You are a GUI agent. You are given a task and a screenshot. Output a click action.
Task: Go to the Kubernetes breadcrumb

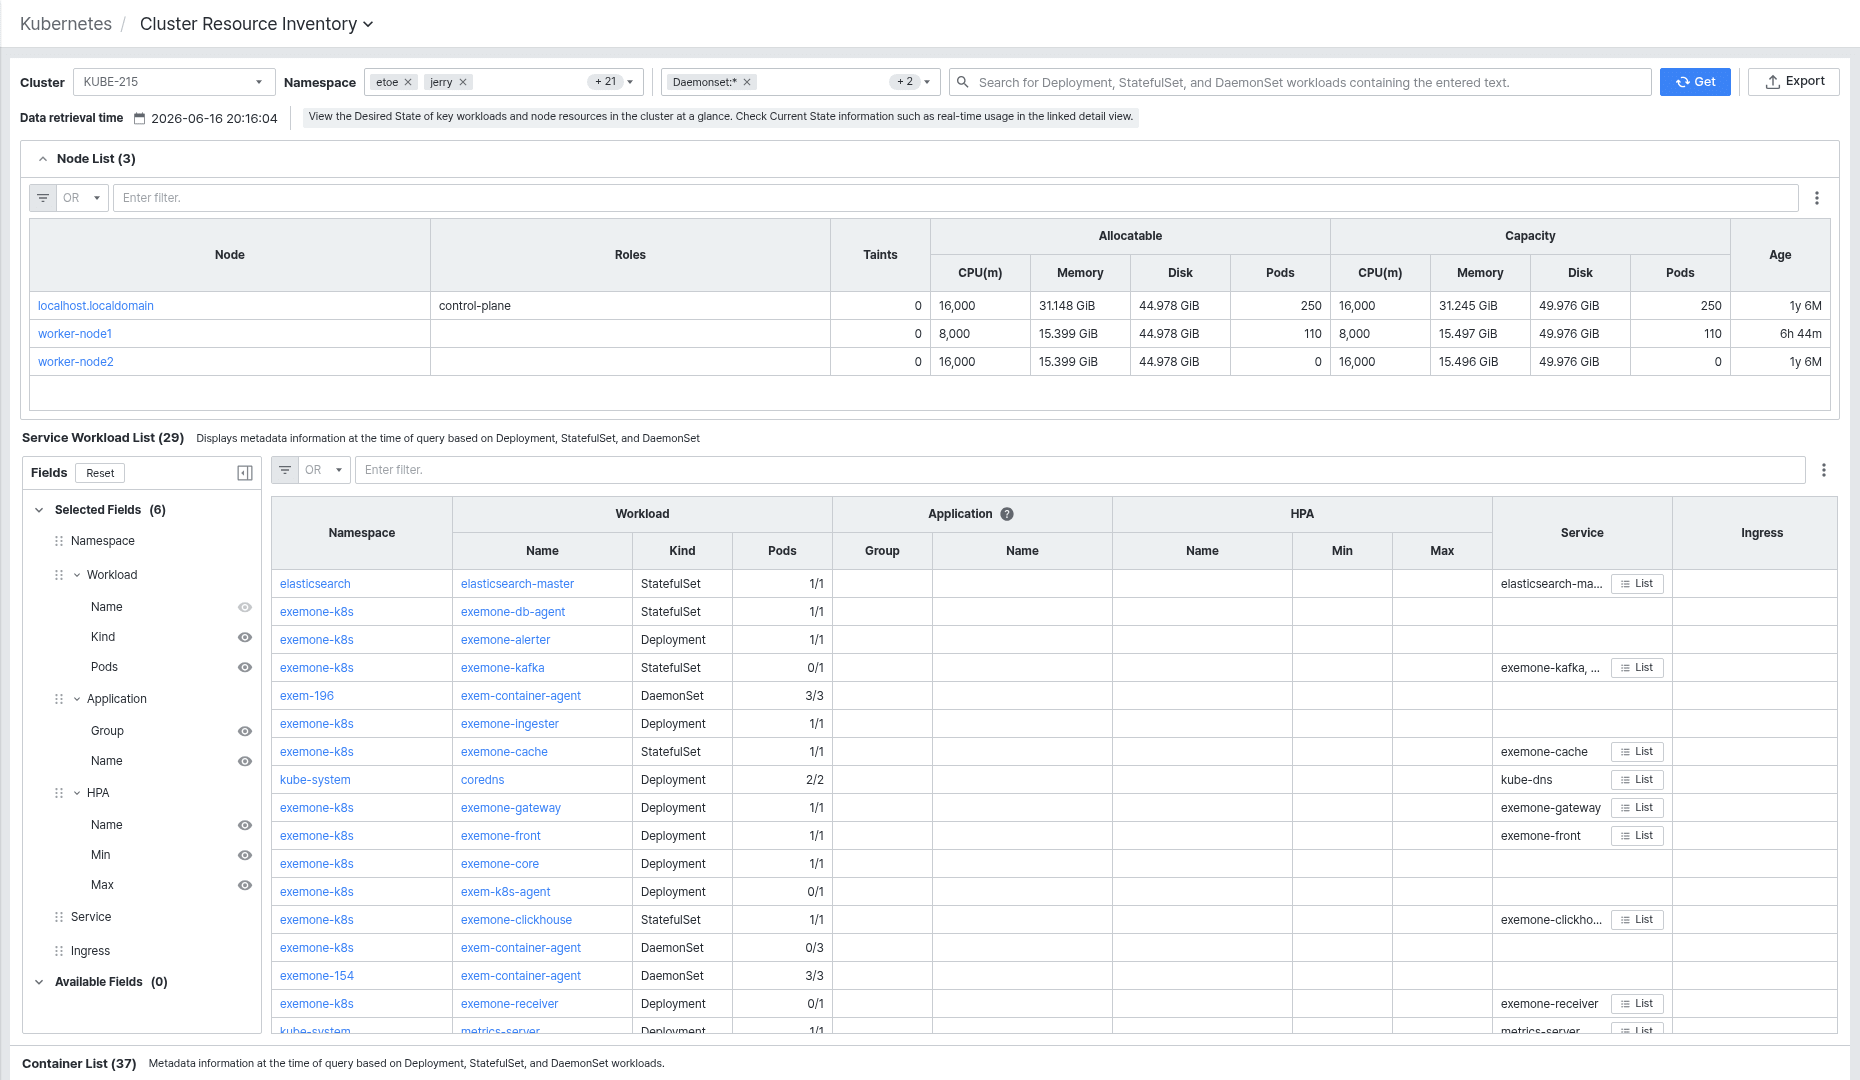tap(66, 24)
